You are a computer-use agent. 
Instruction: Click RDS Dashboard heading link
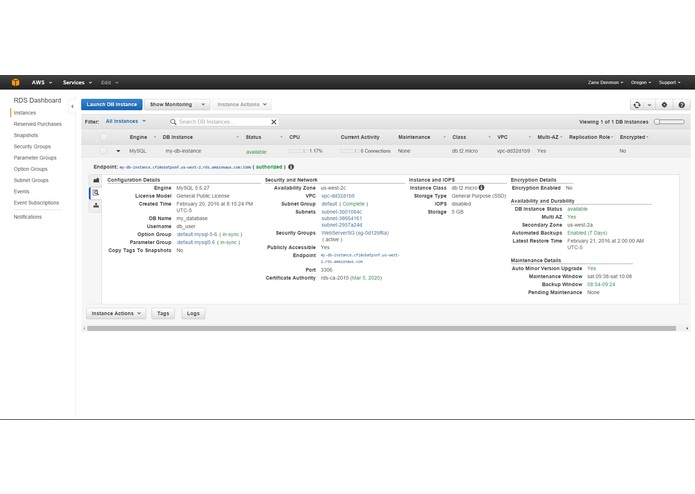[37, 101]
